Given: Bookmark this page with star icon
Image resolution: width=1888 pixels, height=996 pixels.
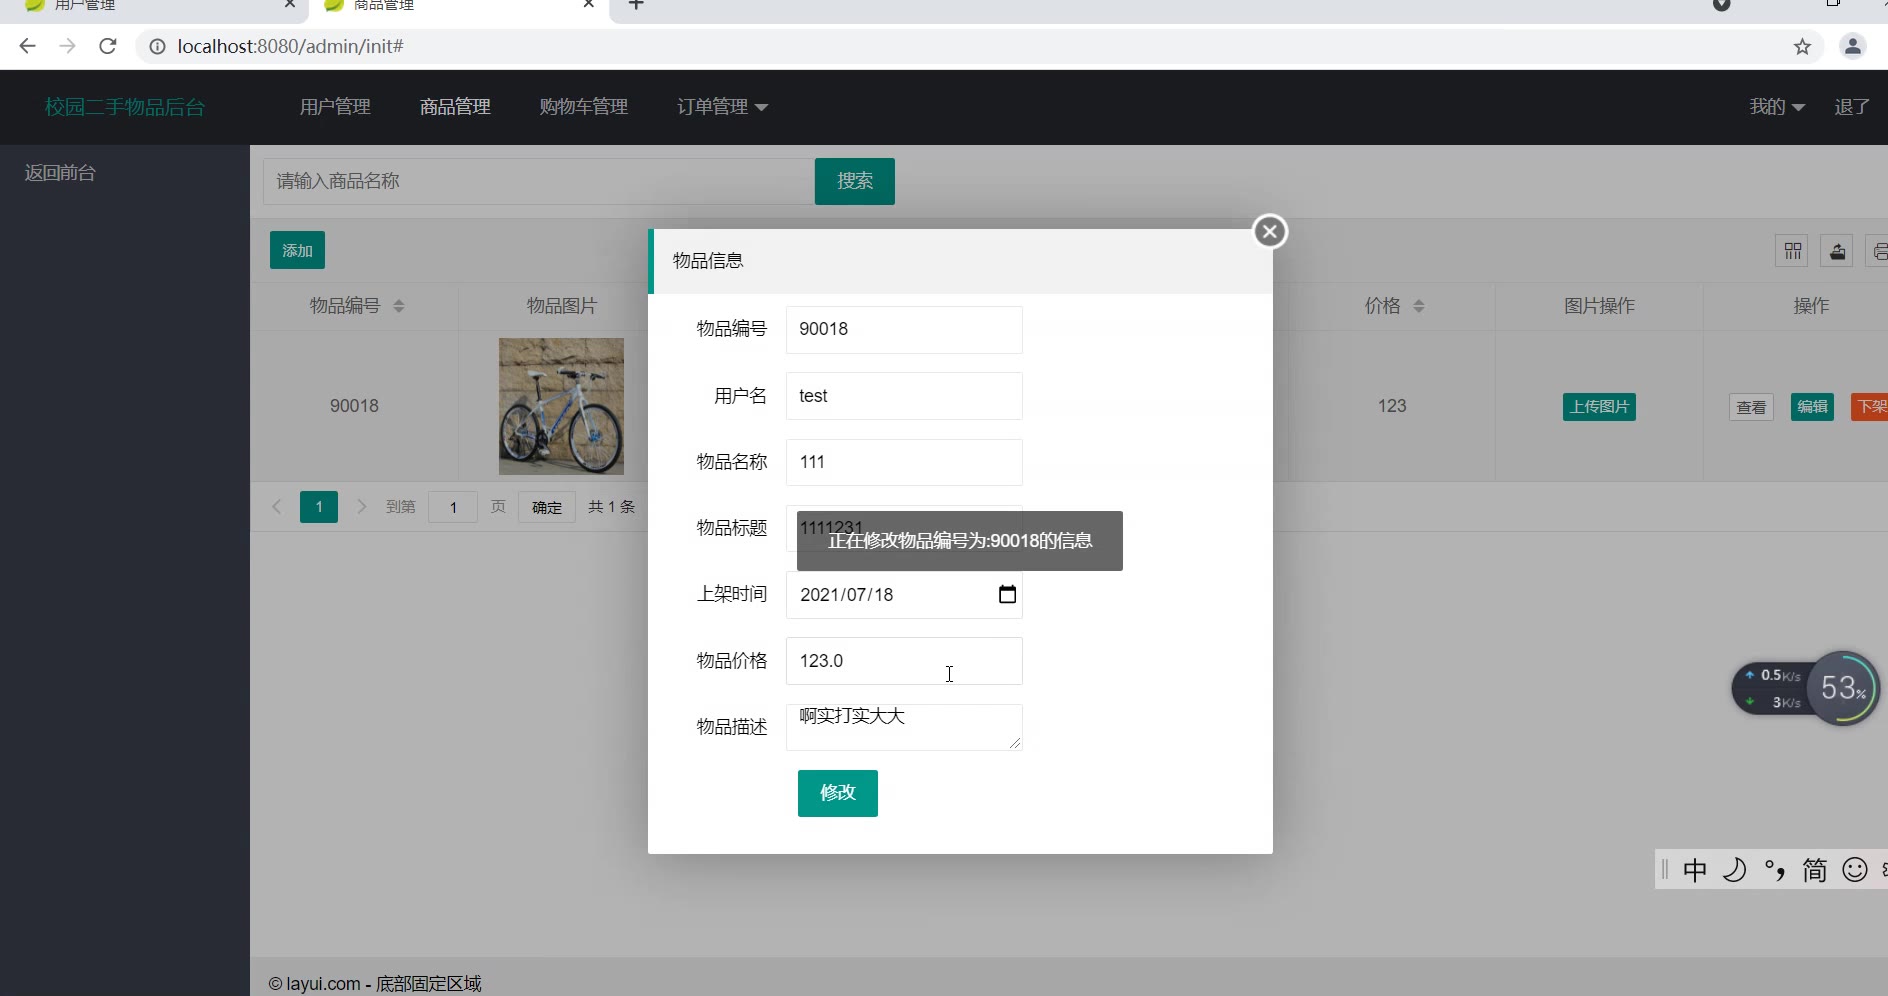Looking at the screenshot, I should (x=1802, y=47).
